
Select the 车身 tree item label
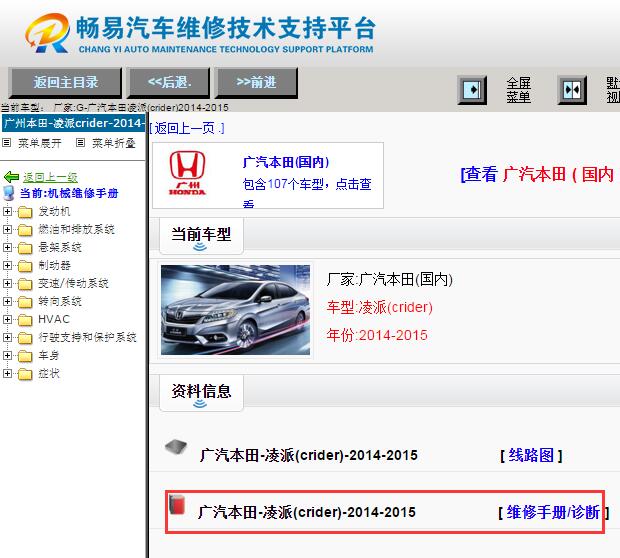pyautogui.click(x=49, y=355)
